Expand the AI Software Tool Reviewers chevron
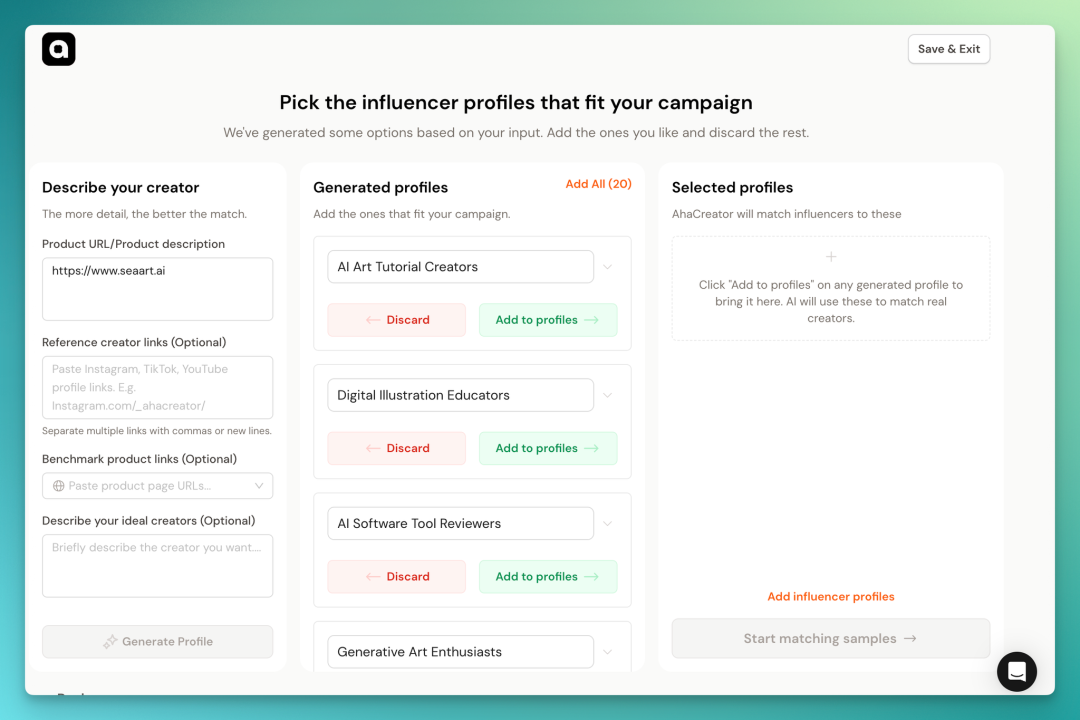 click(x=608, y=524)
